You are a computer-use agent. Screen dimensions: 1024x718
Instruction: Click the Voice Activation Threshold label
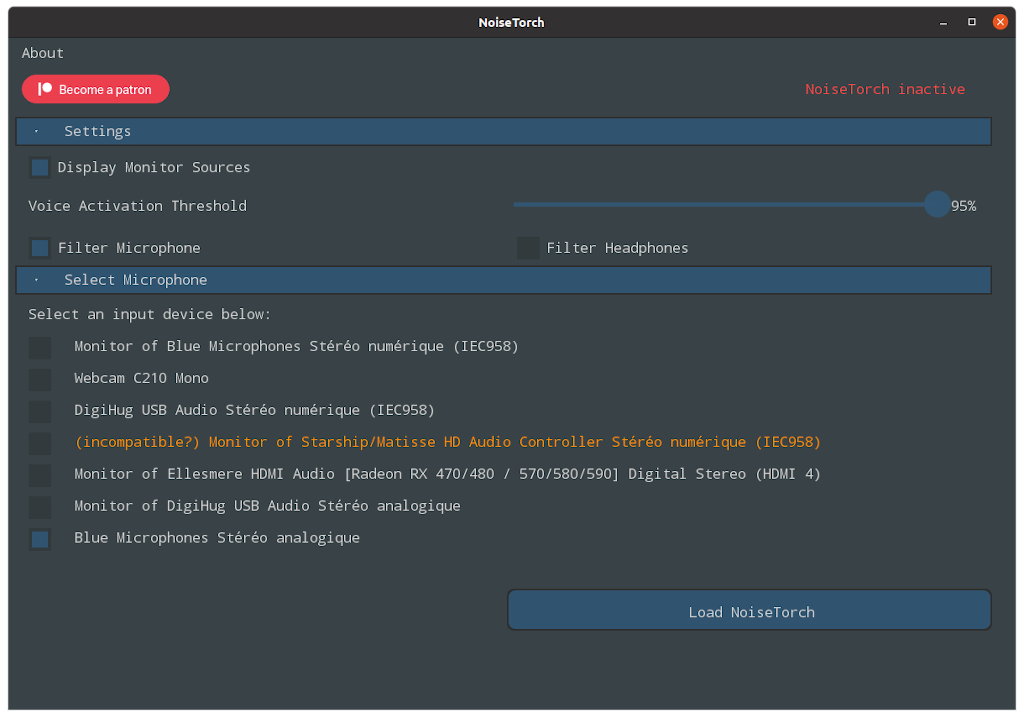click(138, 206)
